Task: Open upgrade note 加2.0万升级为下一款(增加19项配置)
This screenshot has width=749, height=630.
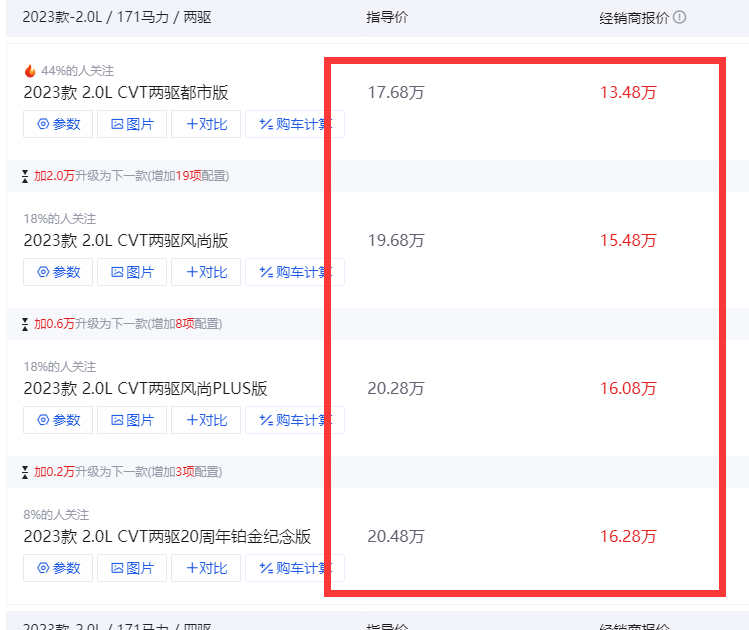Action: 131,176
